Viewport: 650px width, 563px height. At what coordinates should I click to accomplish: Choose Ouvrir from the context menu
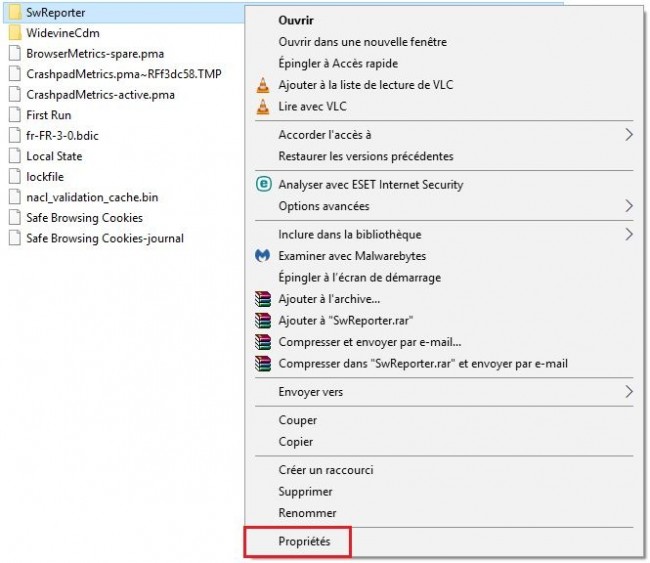296,20
